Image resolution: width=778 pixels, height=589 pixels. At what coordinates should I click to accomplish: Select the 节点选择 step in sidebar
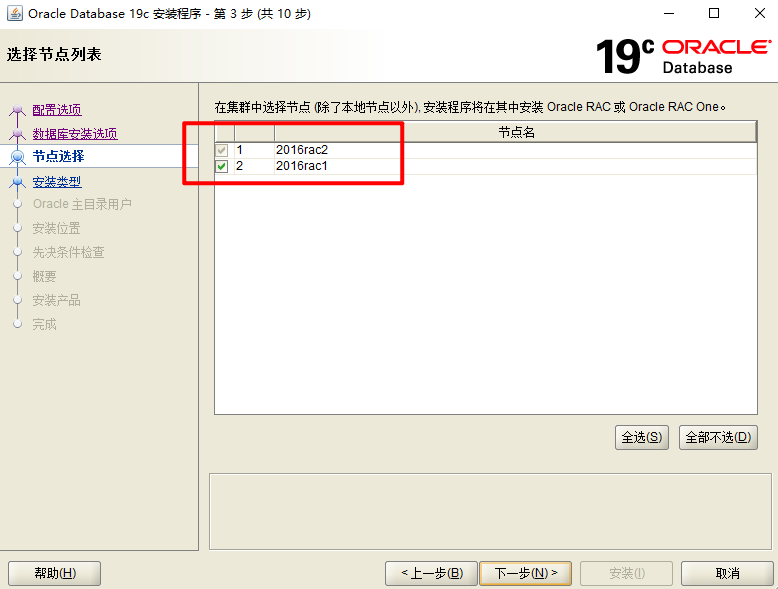coord(58,156)
